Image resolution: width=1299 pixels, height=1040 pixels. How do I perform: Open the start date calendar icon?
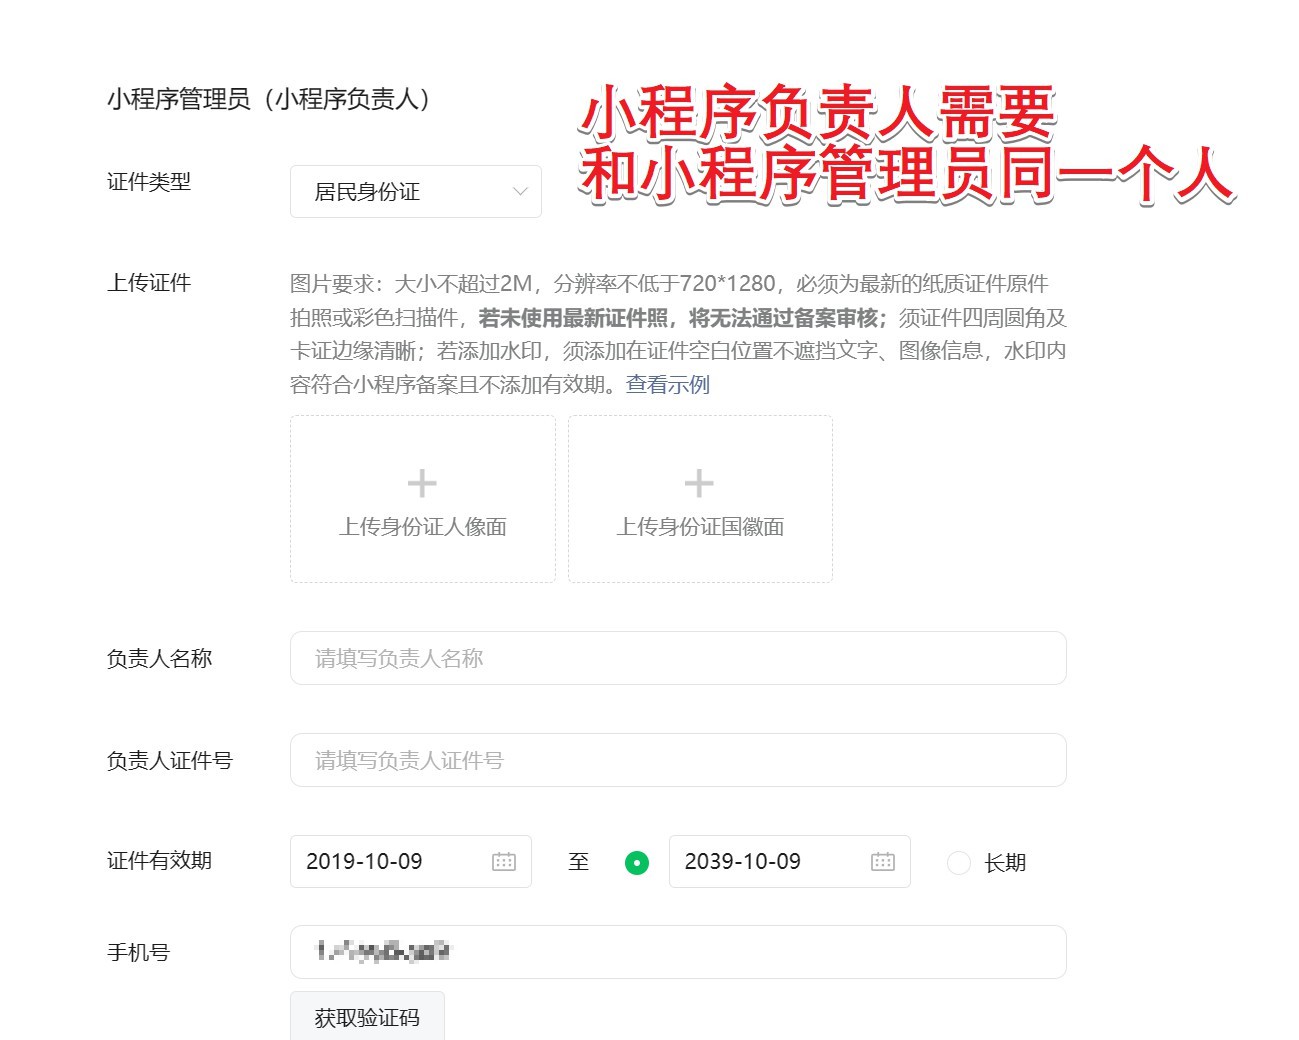[x=504, y=861]
